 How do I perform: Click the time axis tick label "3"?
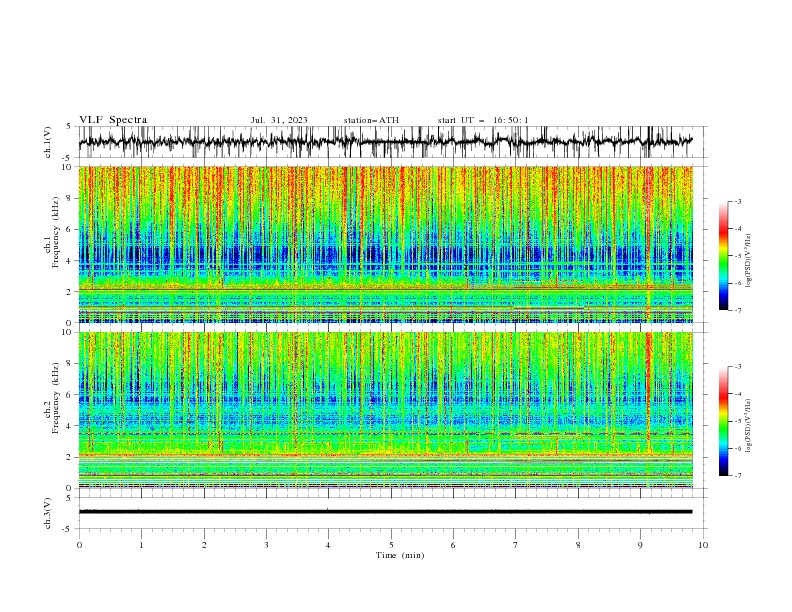[266, 545]
